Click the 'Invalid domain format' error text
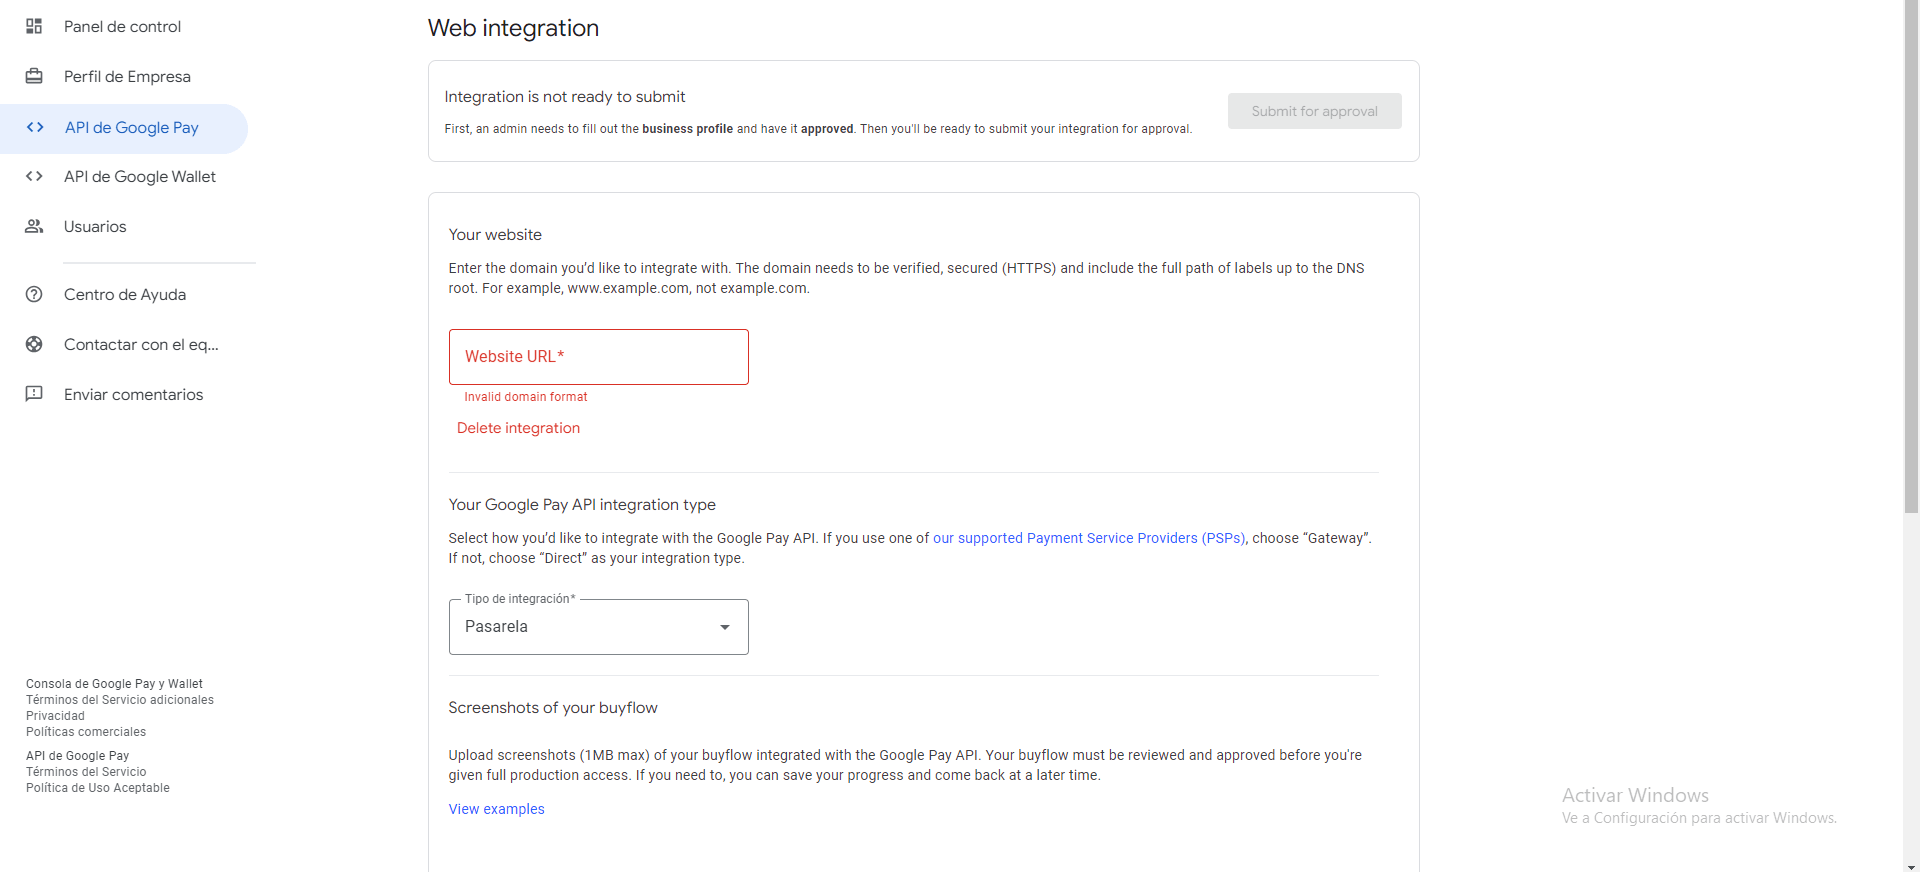Image resolution: width=1920 pixels, height=872 pixels. [526, 397]
